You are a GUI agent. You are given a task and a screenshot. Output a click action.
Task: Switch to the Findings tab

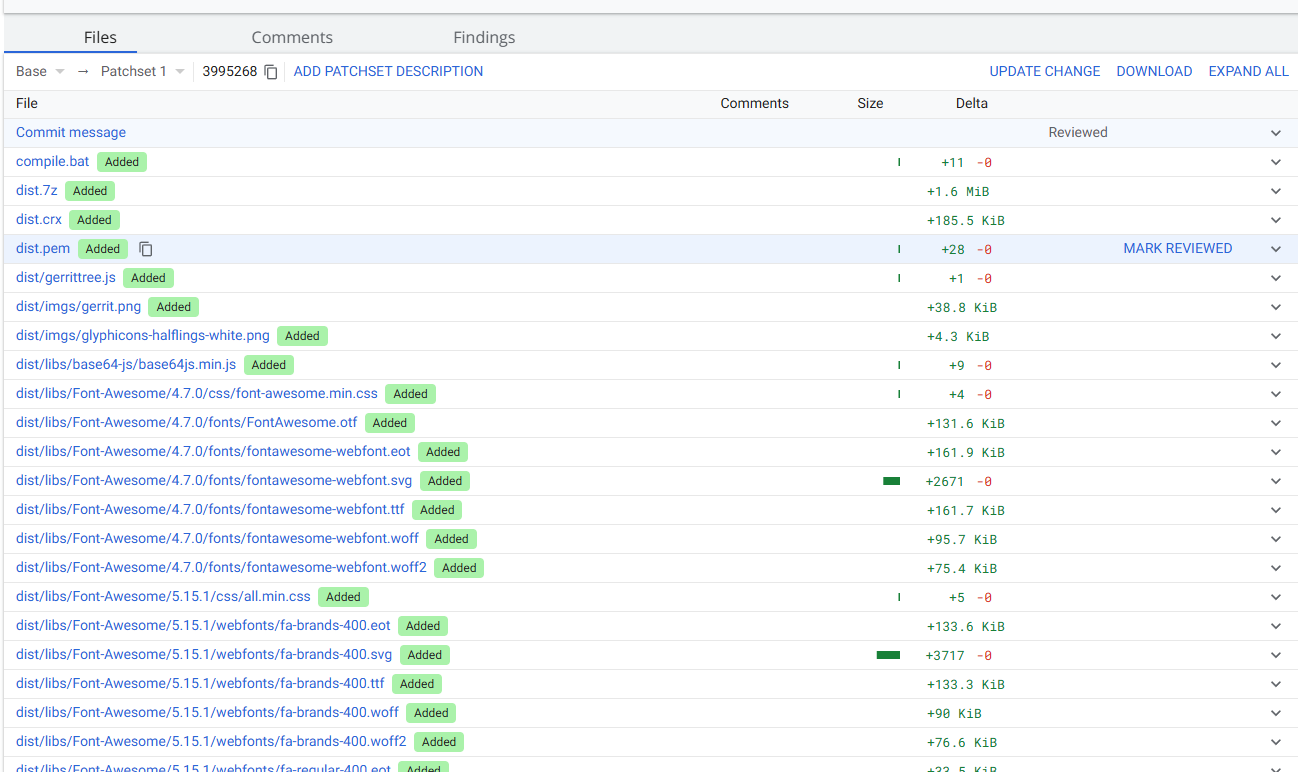tap(484, 37)
